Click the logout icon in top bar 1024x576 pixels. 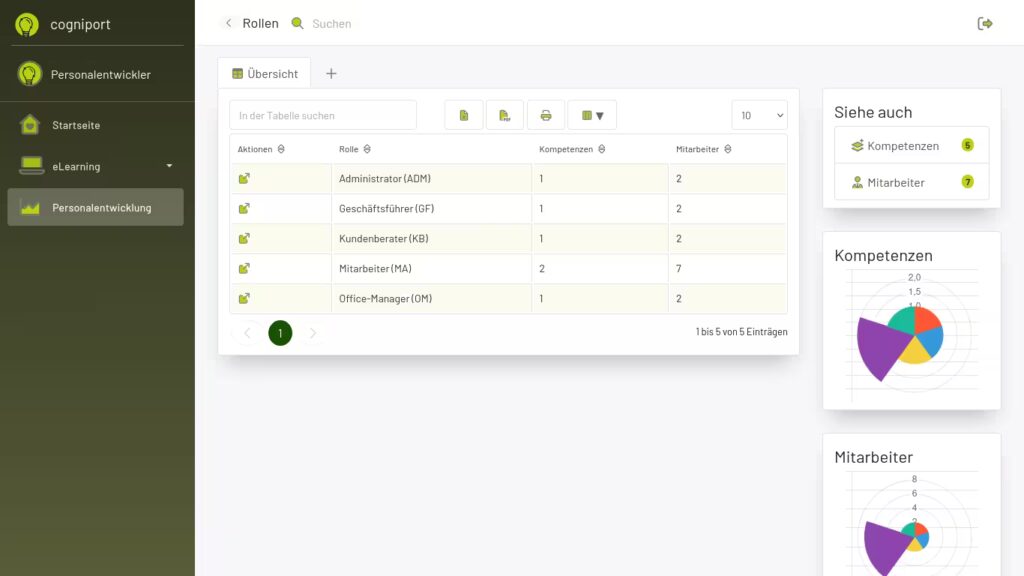[985, 23]
